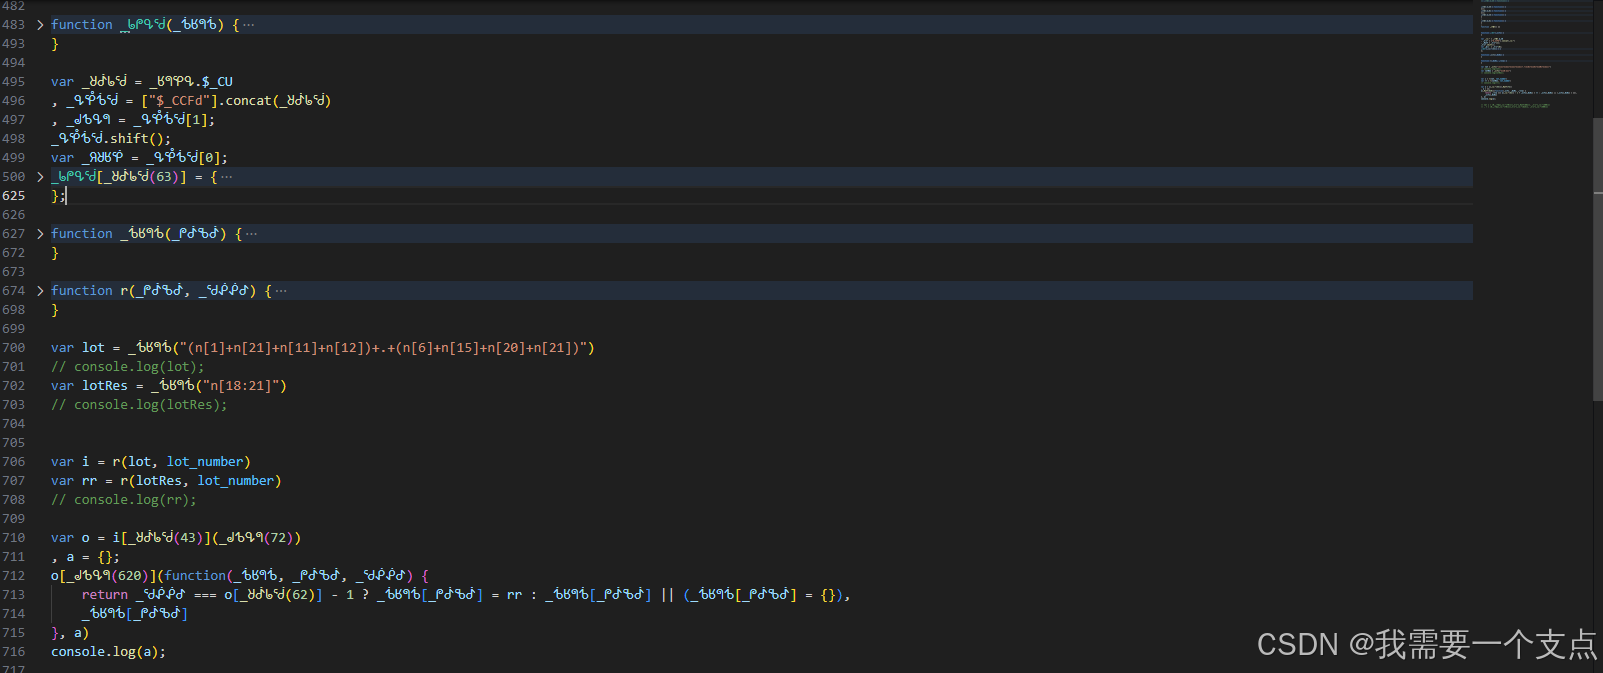Click the fold ellipsis on line 500
The height and width of the screenshot is (673, 1603).
pyautogui.click(x=227, y=177)
